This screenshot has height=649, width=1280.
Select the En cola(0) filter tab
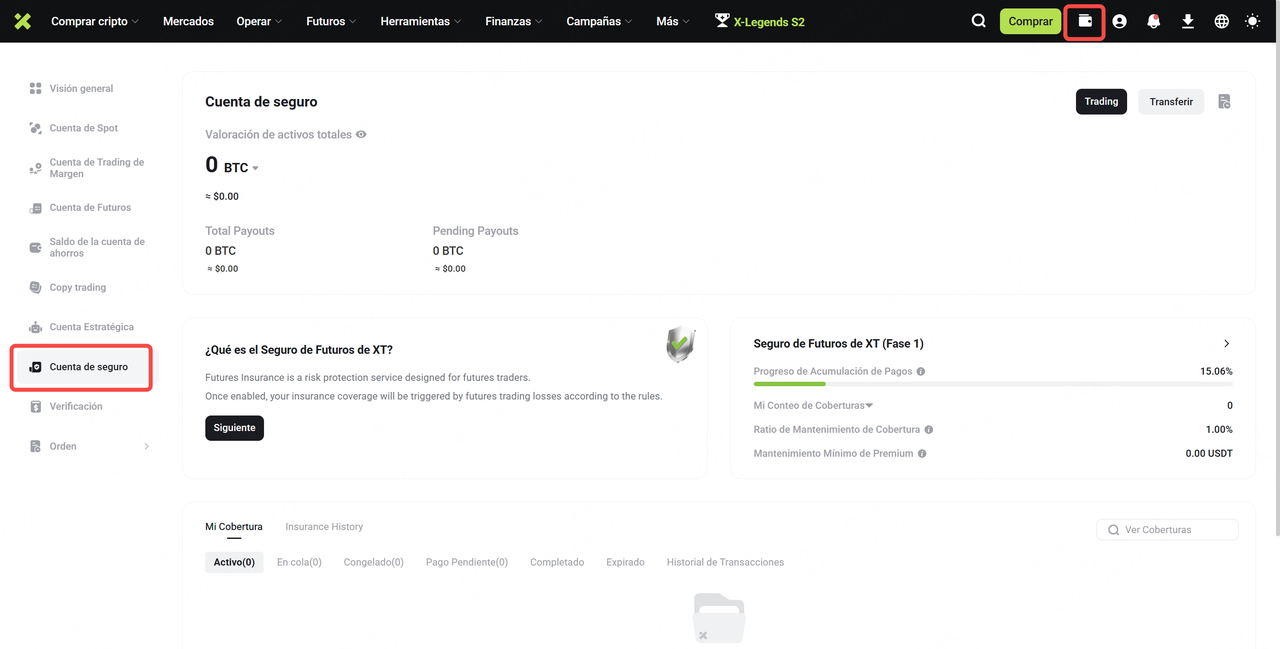299,562
